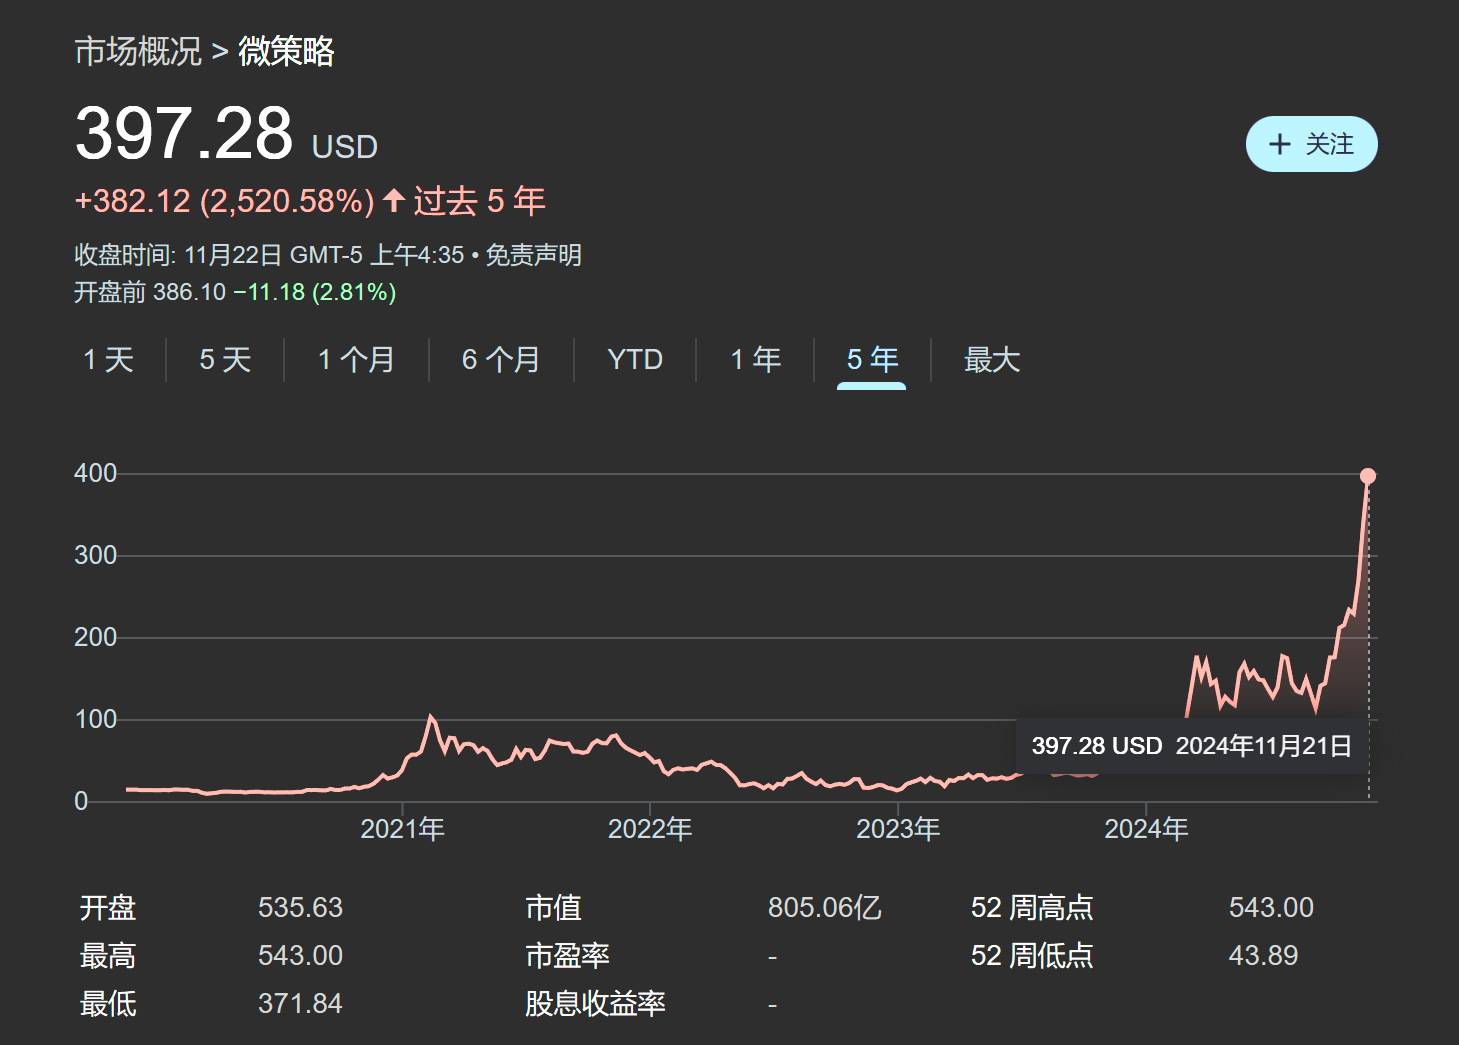
Task: Click the 最低 value 371.84
Action: pos(300,1003)
